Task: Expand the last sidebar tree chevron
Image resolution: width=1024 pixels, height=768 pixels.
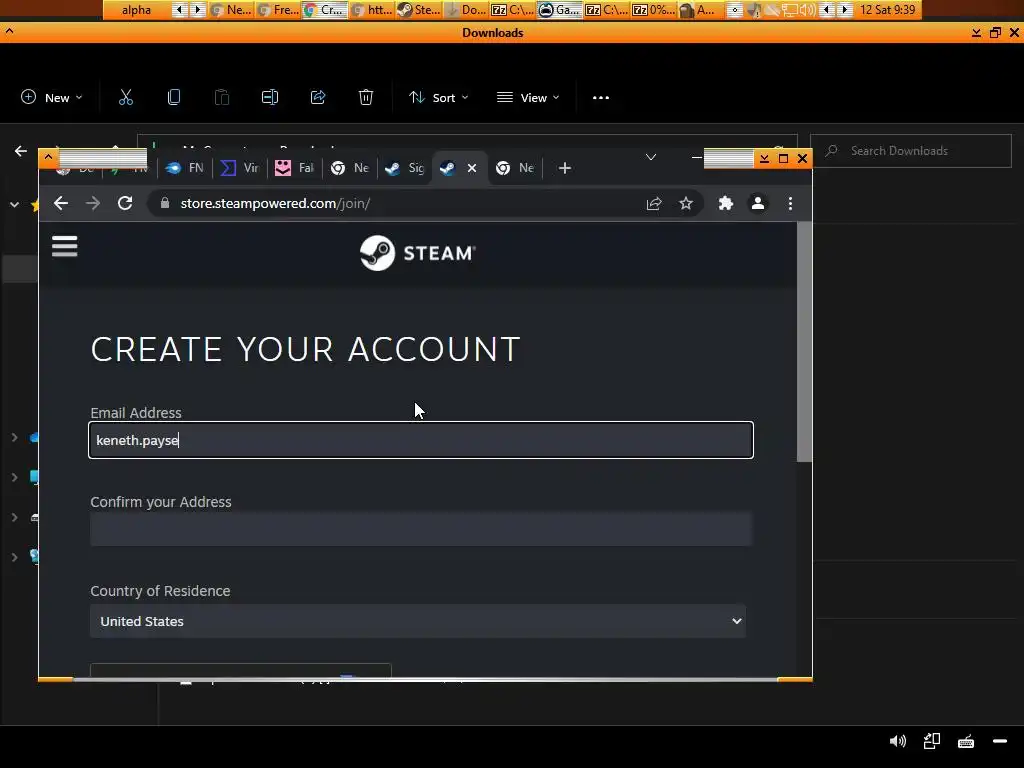Action: coord(14,557)
